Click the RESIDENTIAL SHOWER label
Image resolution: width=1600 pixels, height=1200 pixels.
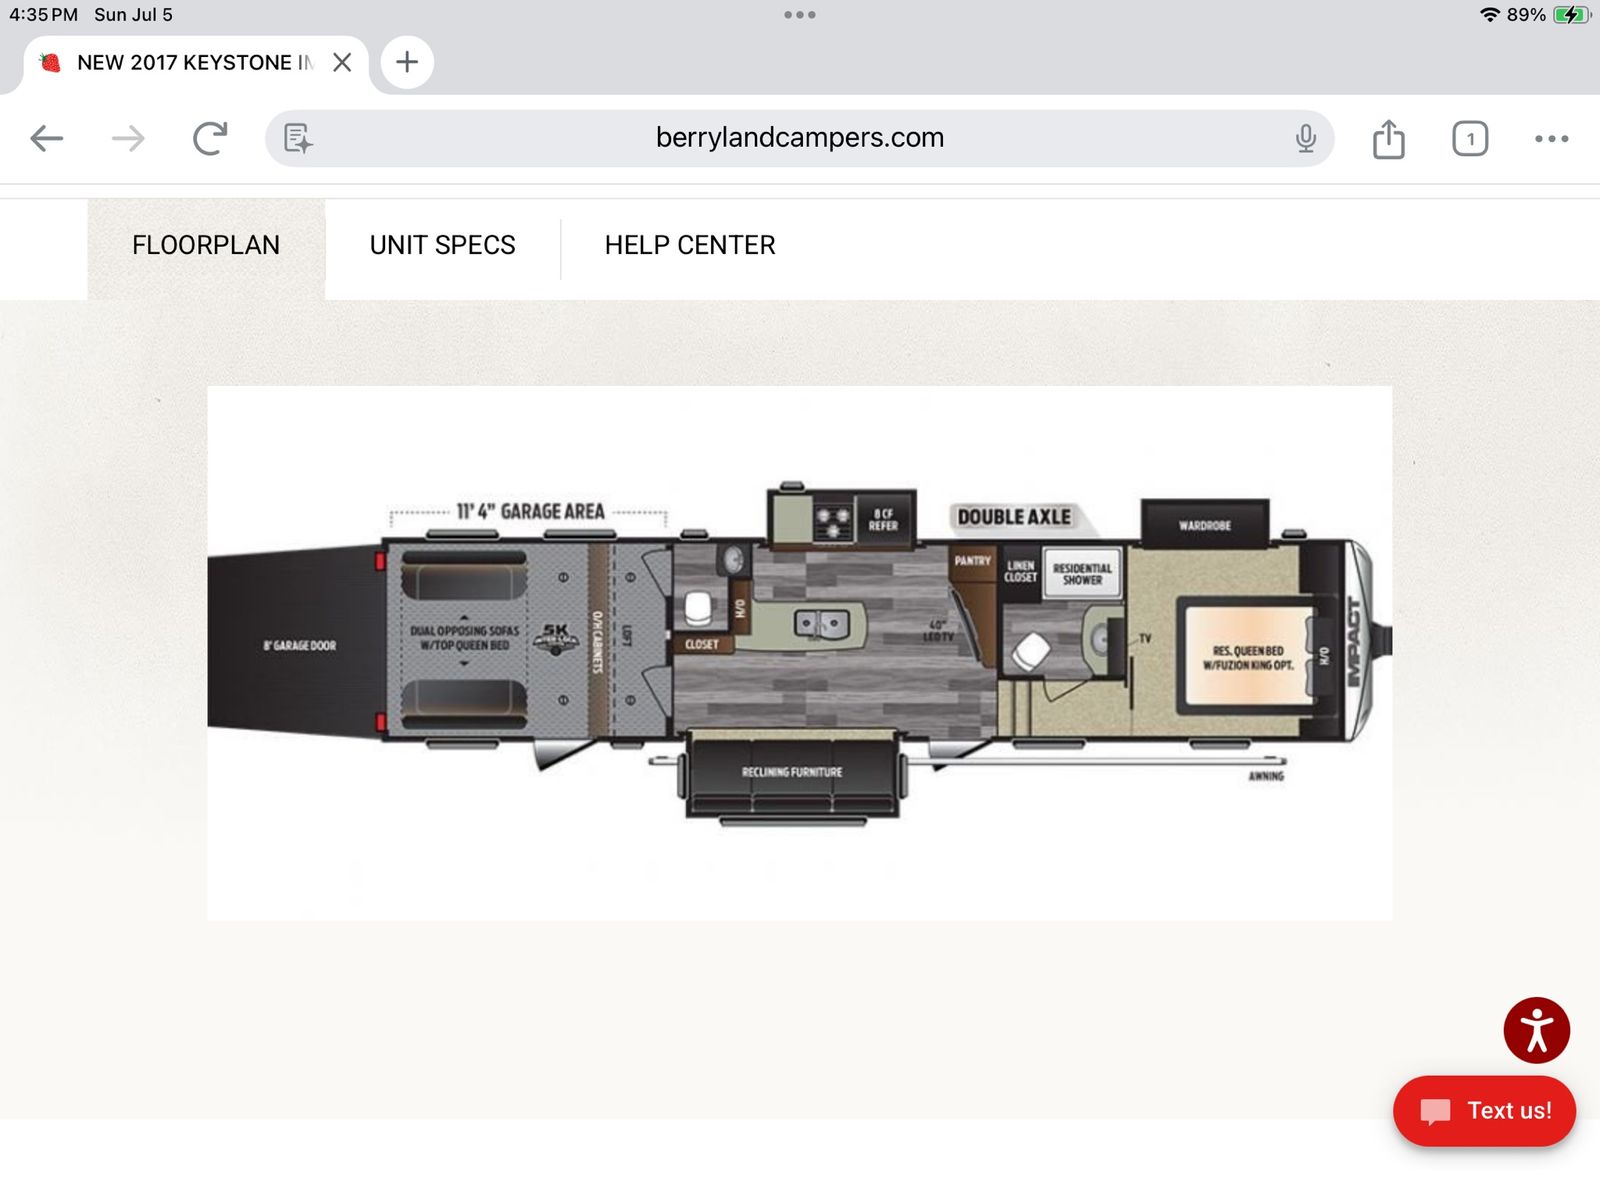(1082, 574)
